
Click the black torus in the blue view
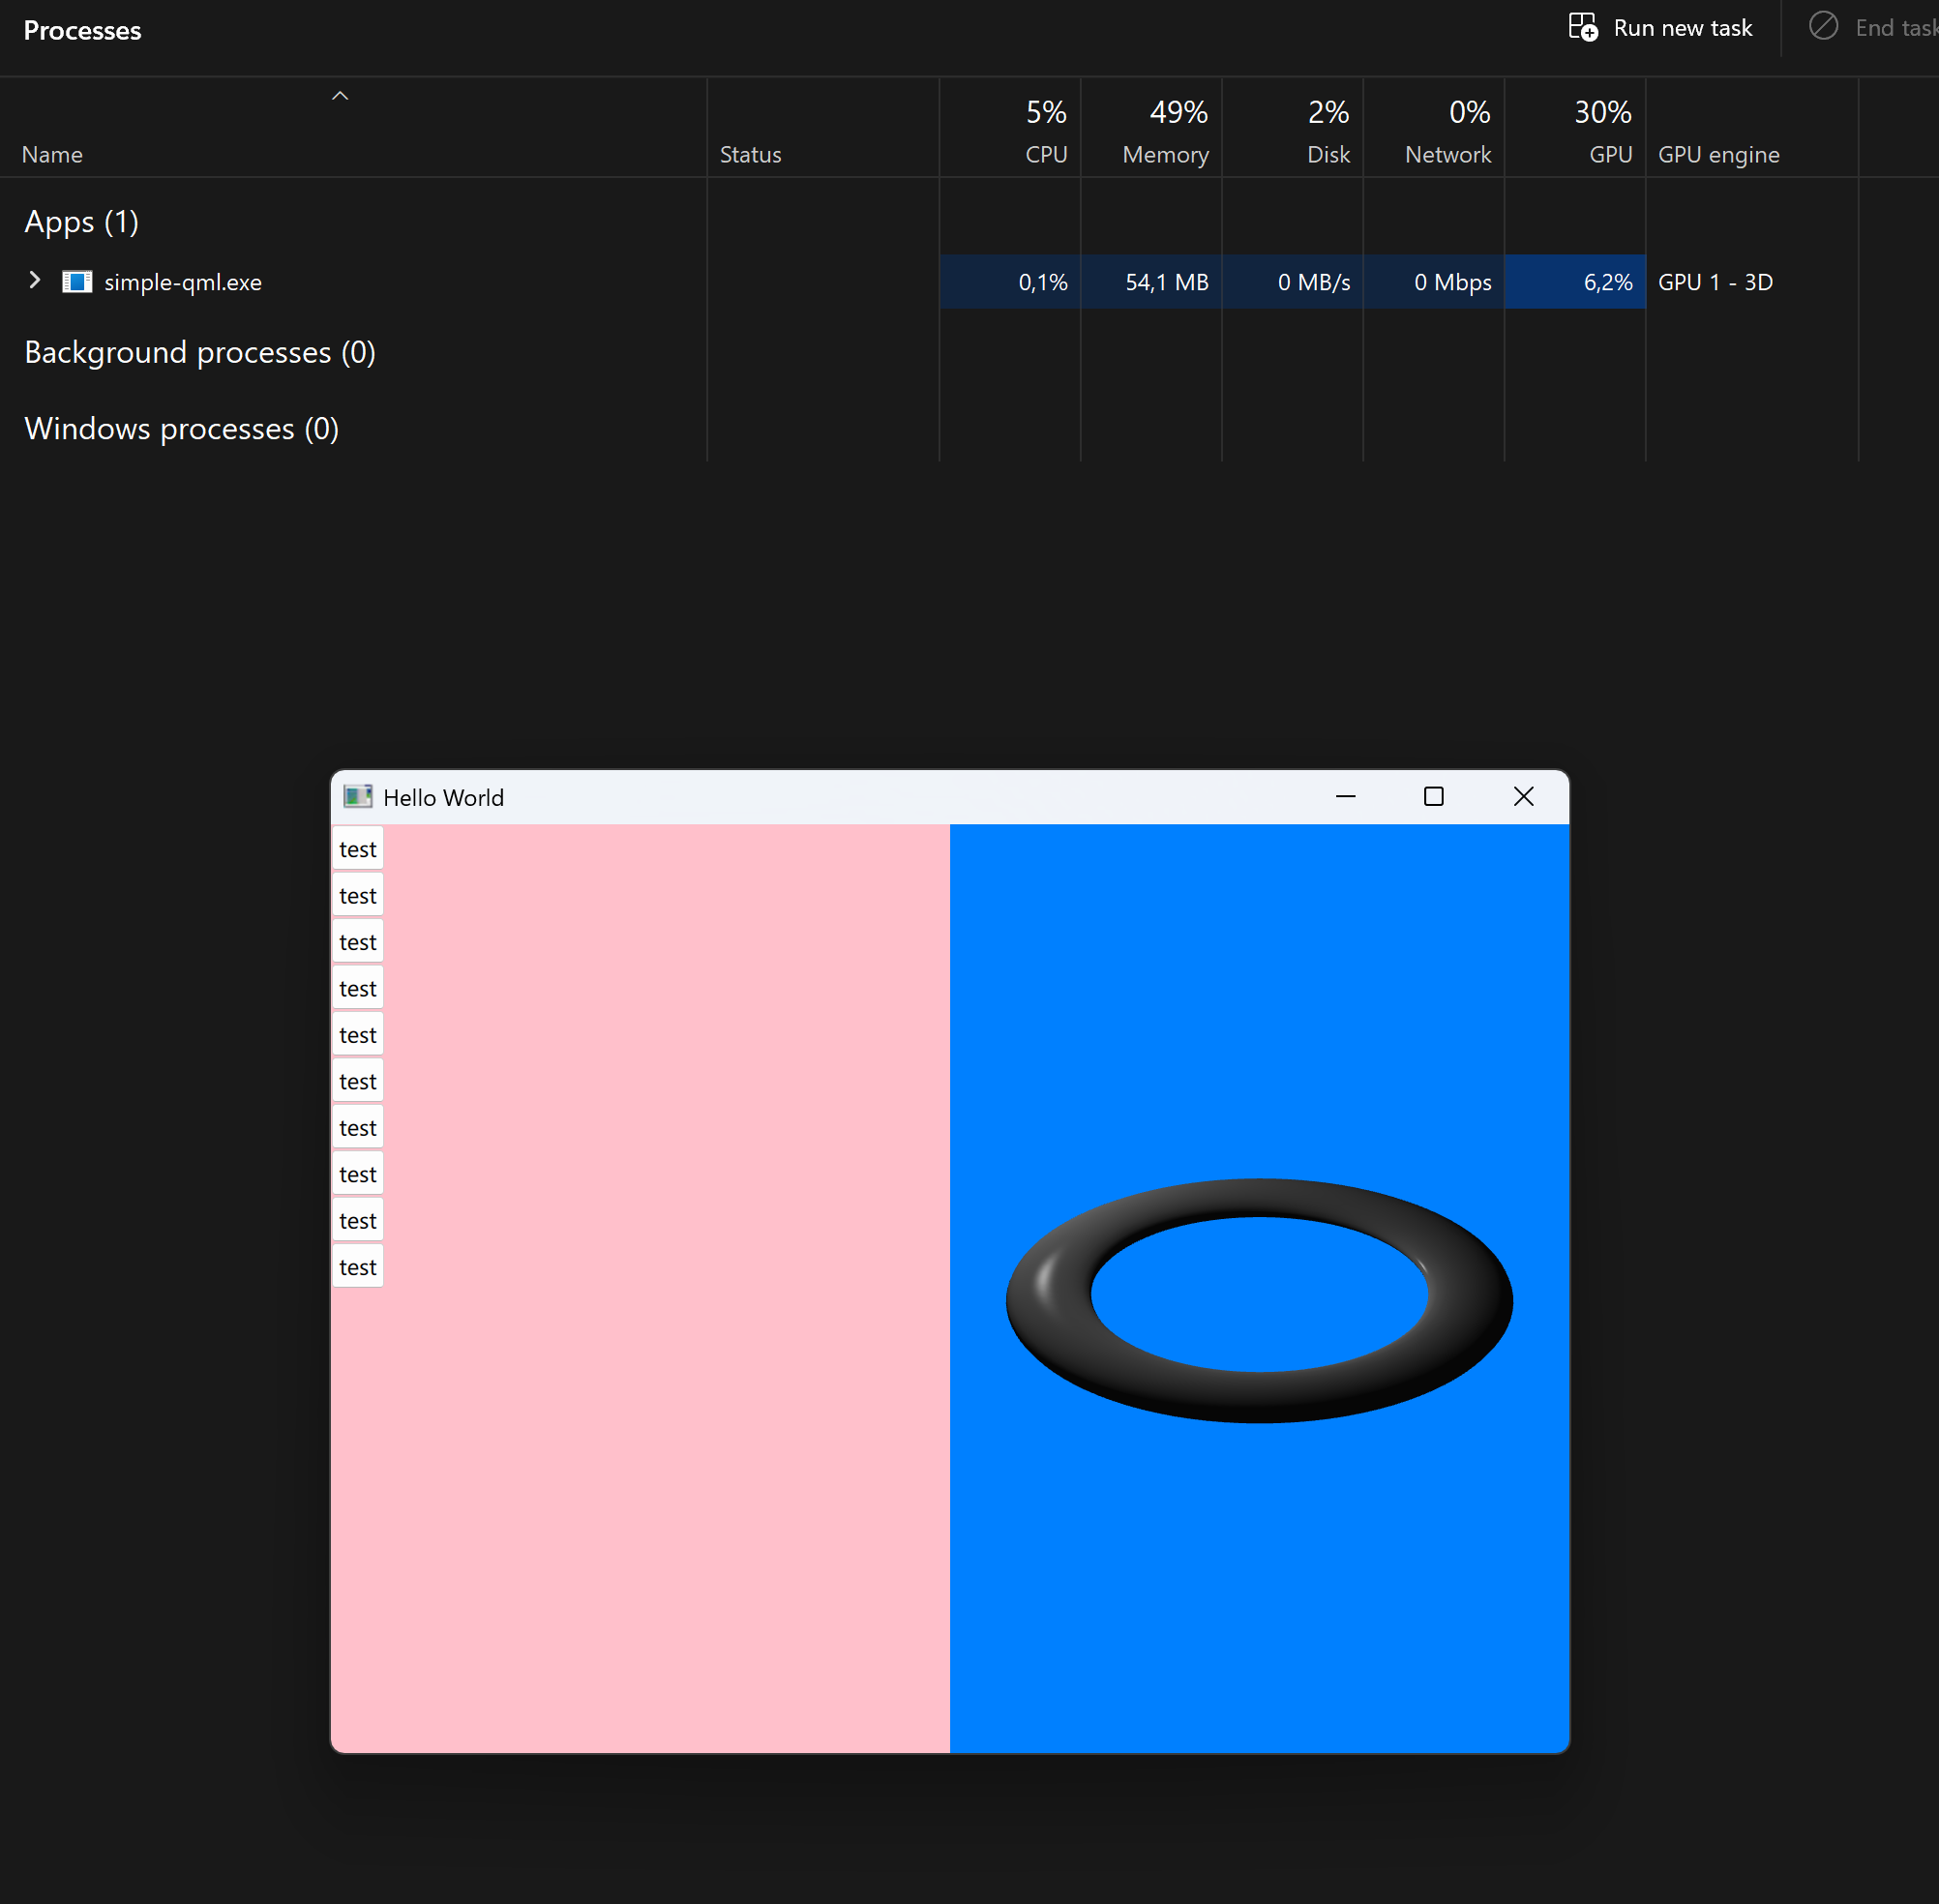click(1050, 1300)
